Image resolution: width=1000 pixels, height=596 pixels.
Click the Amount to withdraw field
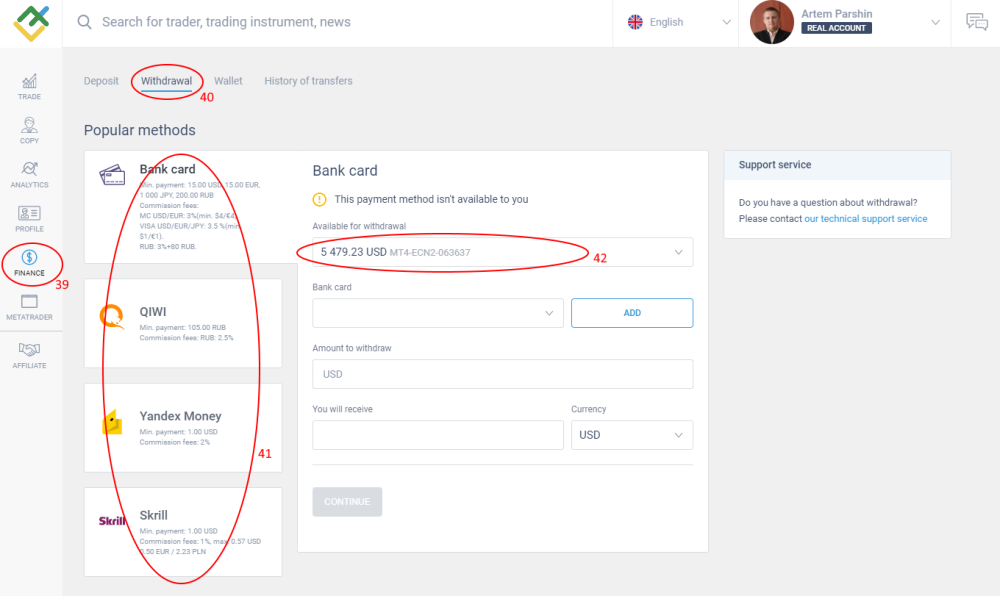click(502, 374)
